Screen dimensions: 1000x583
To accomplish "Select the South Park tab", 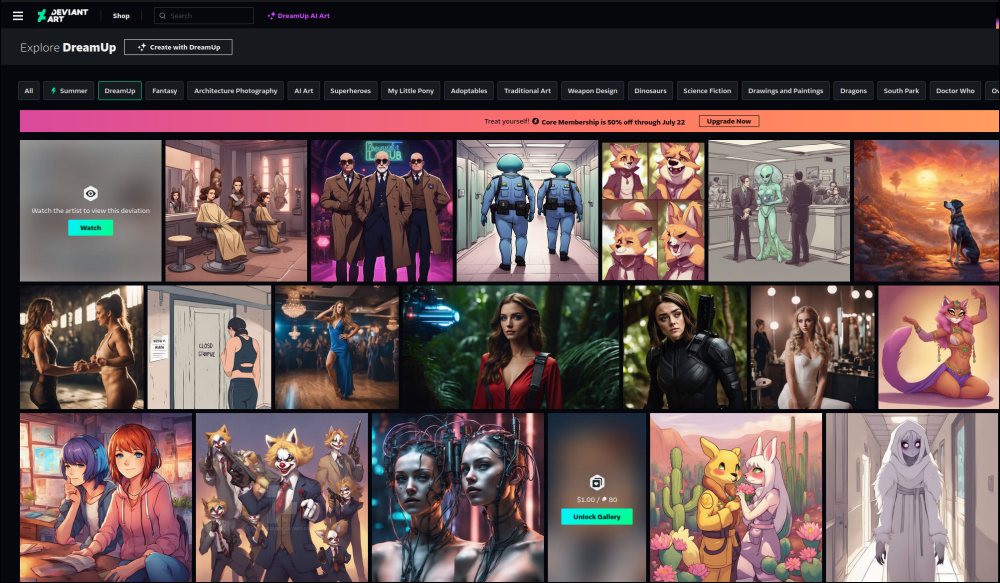I will coord(901,91).
